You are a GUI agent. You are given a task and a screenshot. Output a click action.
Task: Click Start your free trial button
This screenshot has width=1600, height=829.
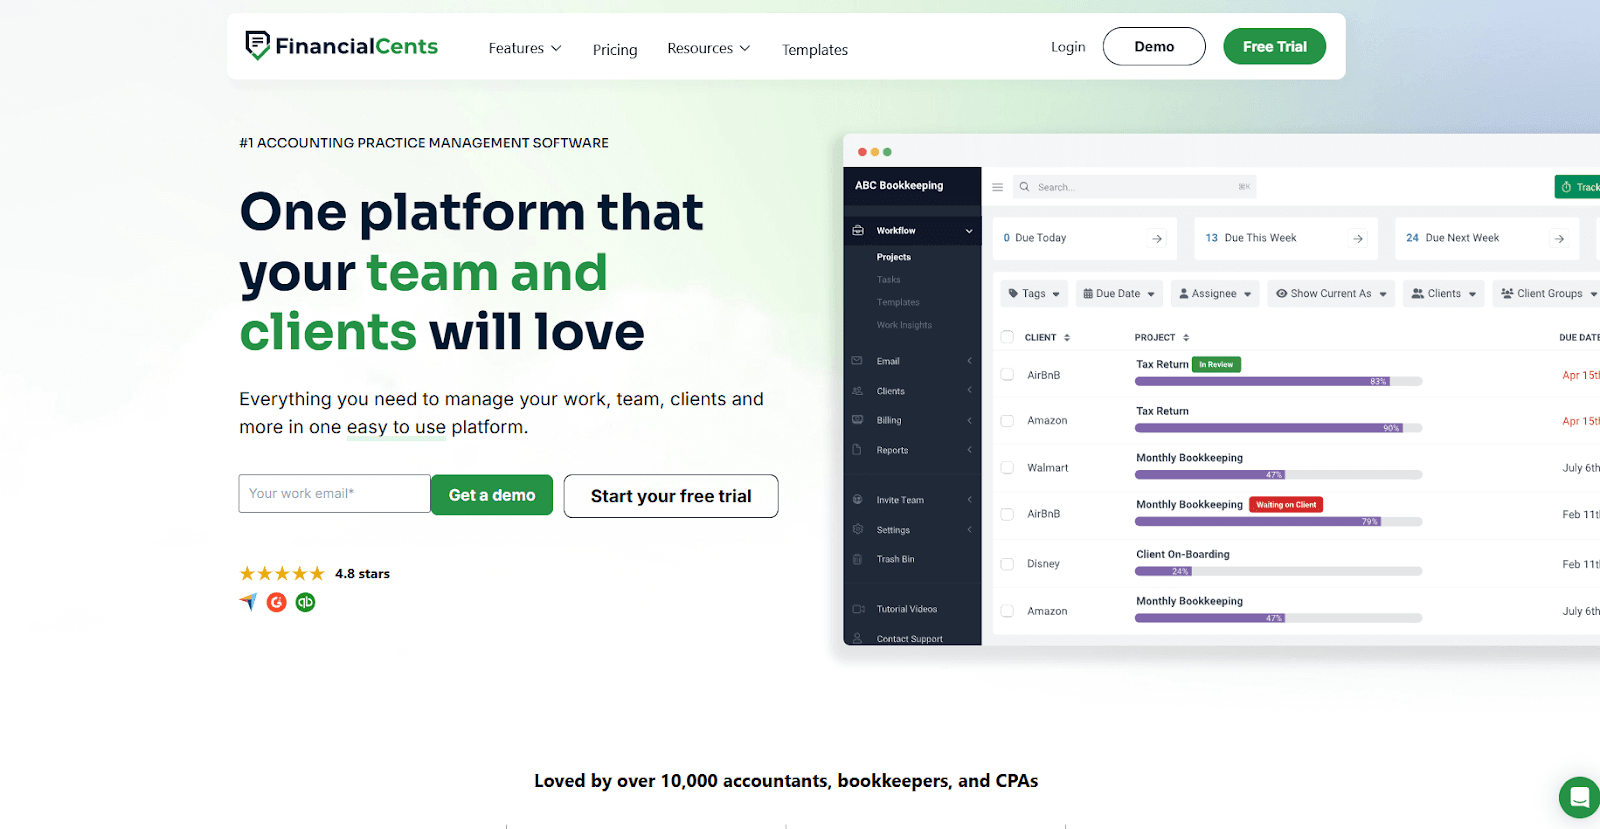pos(671,496)
